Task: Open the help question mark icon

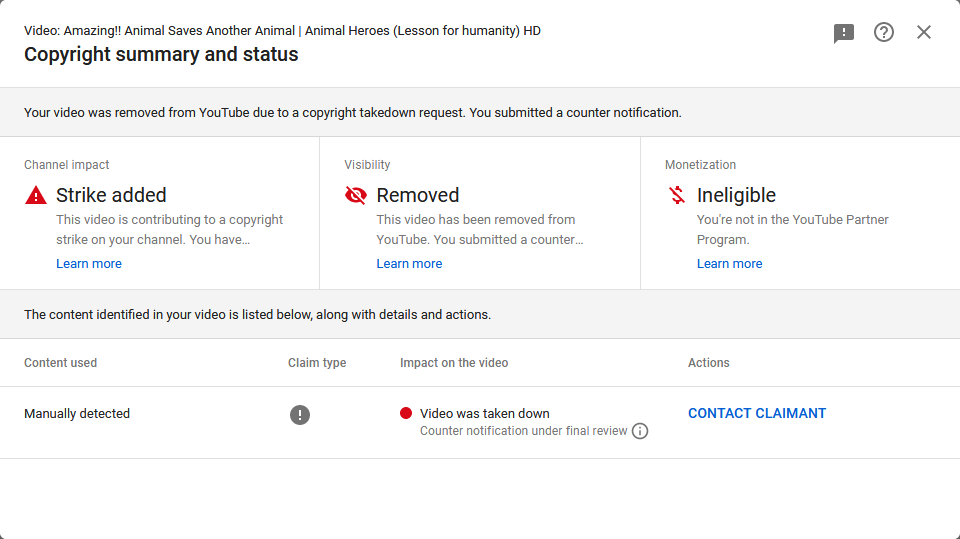Action: (883, 32)
